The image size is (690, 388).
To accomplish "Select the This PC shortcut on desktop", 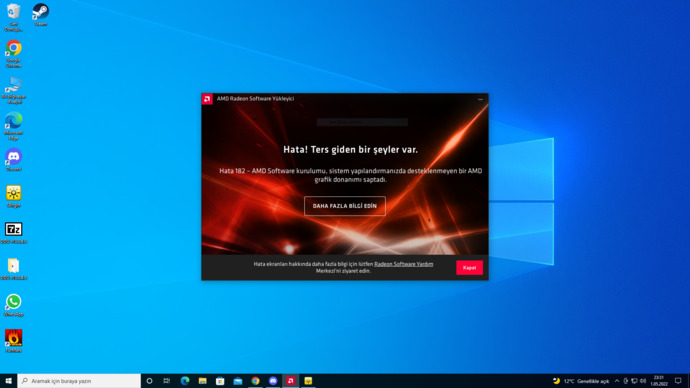I will click(14, 90).
